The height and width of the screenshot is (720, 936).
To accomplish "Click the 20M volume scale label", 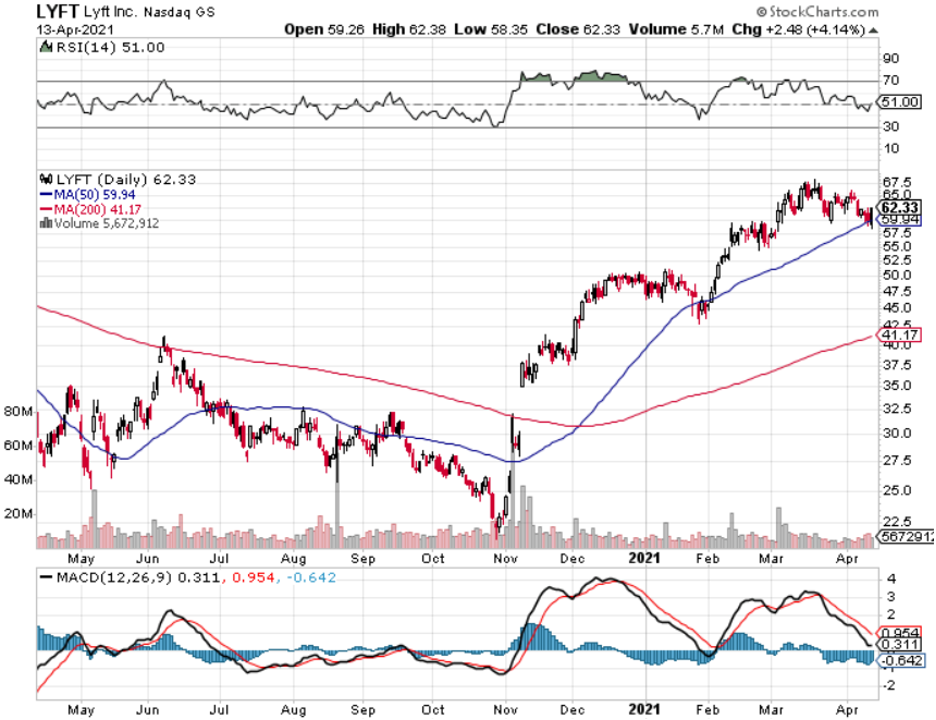I will [x=18, y=513].
